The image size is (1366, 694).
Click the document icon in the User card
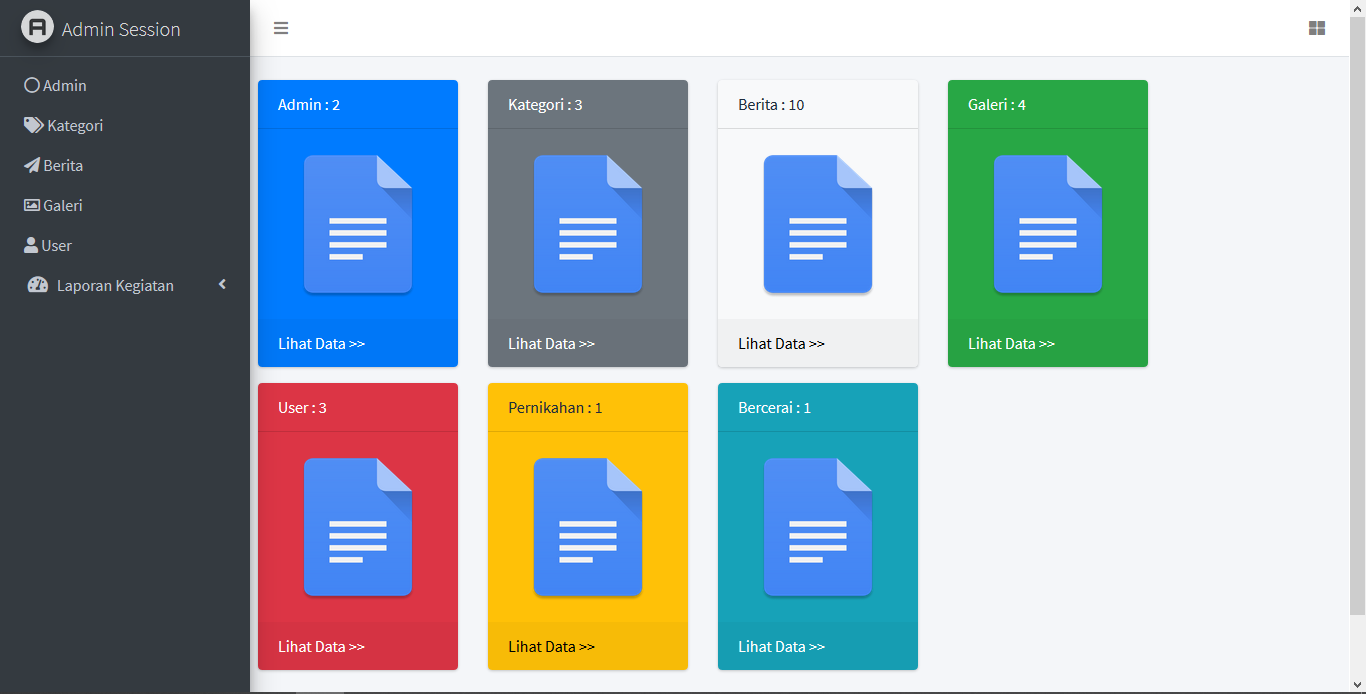coord(358,527)
